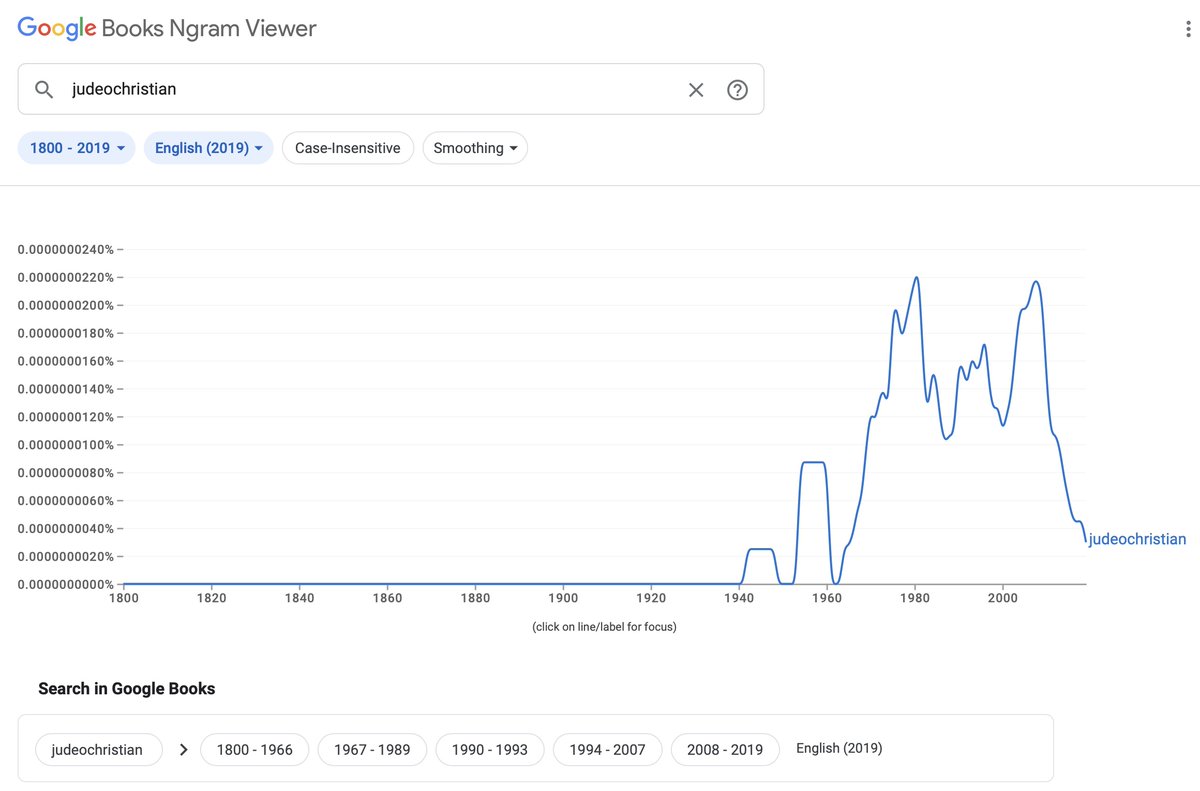Image resolution: width=1200 pixels, height=791 pixels.
Task: Toggle the Case-Insensitive option
Action: [348, 148]
